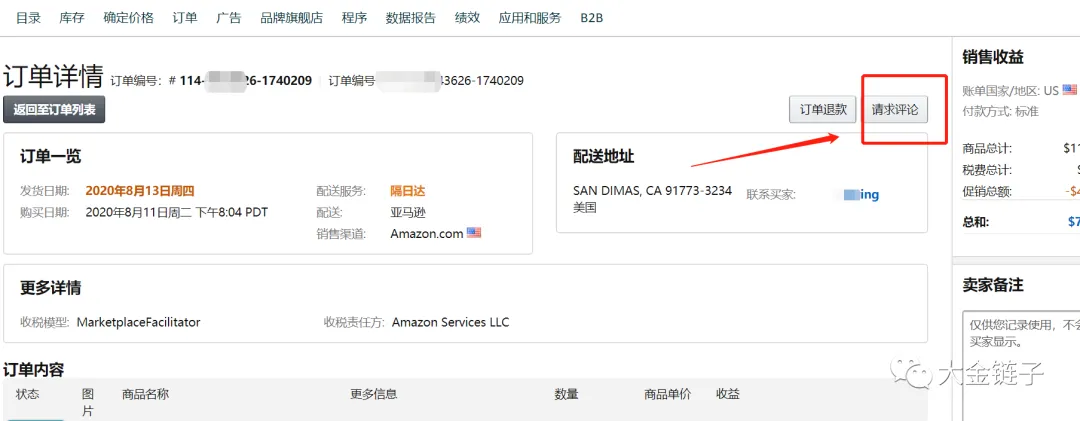Click the US flag next to 账单国家/地区
Screen dimensions: 1080x421
point(1069,90)
